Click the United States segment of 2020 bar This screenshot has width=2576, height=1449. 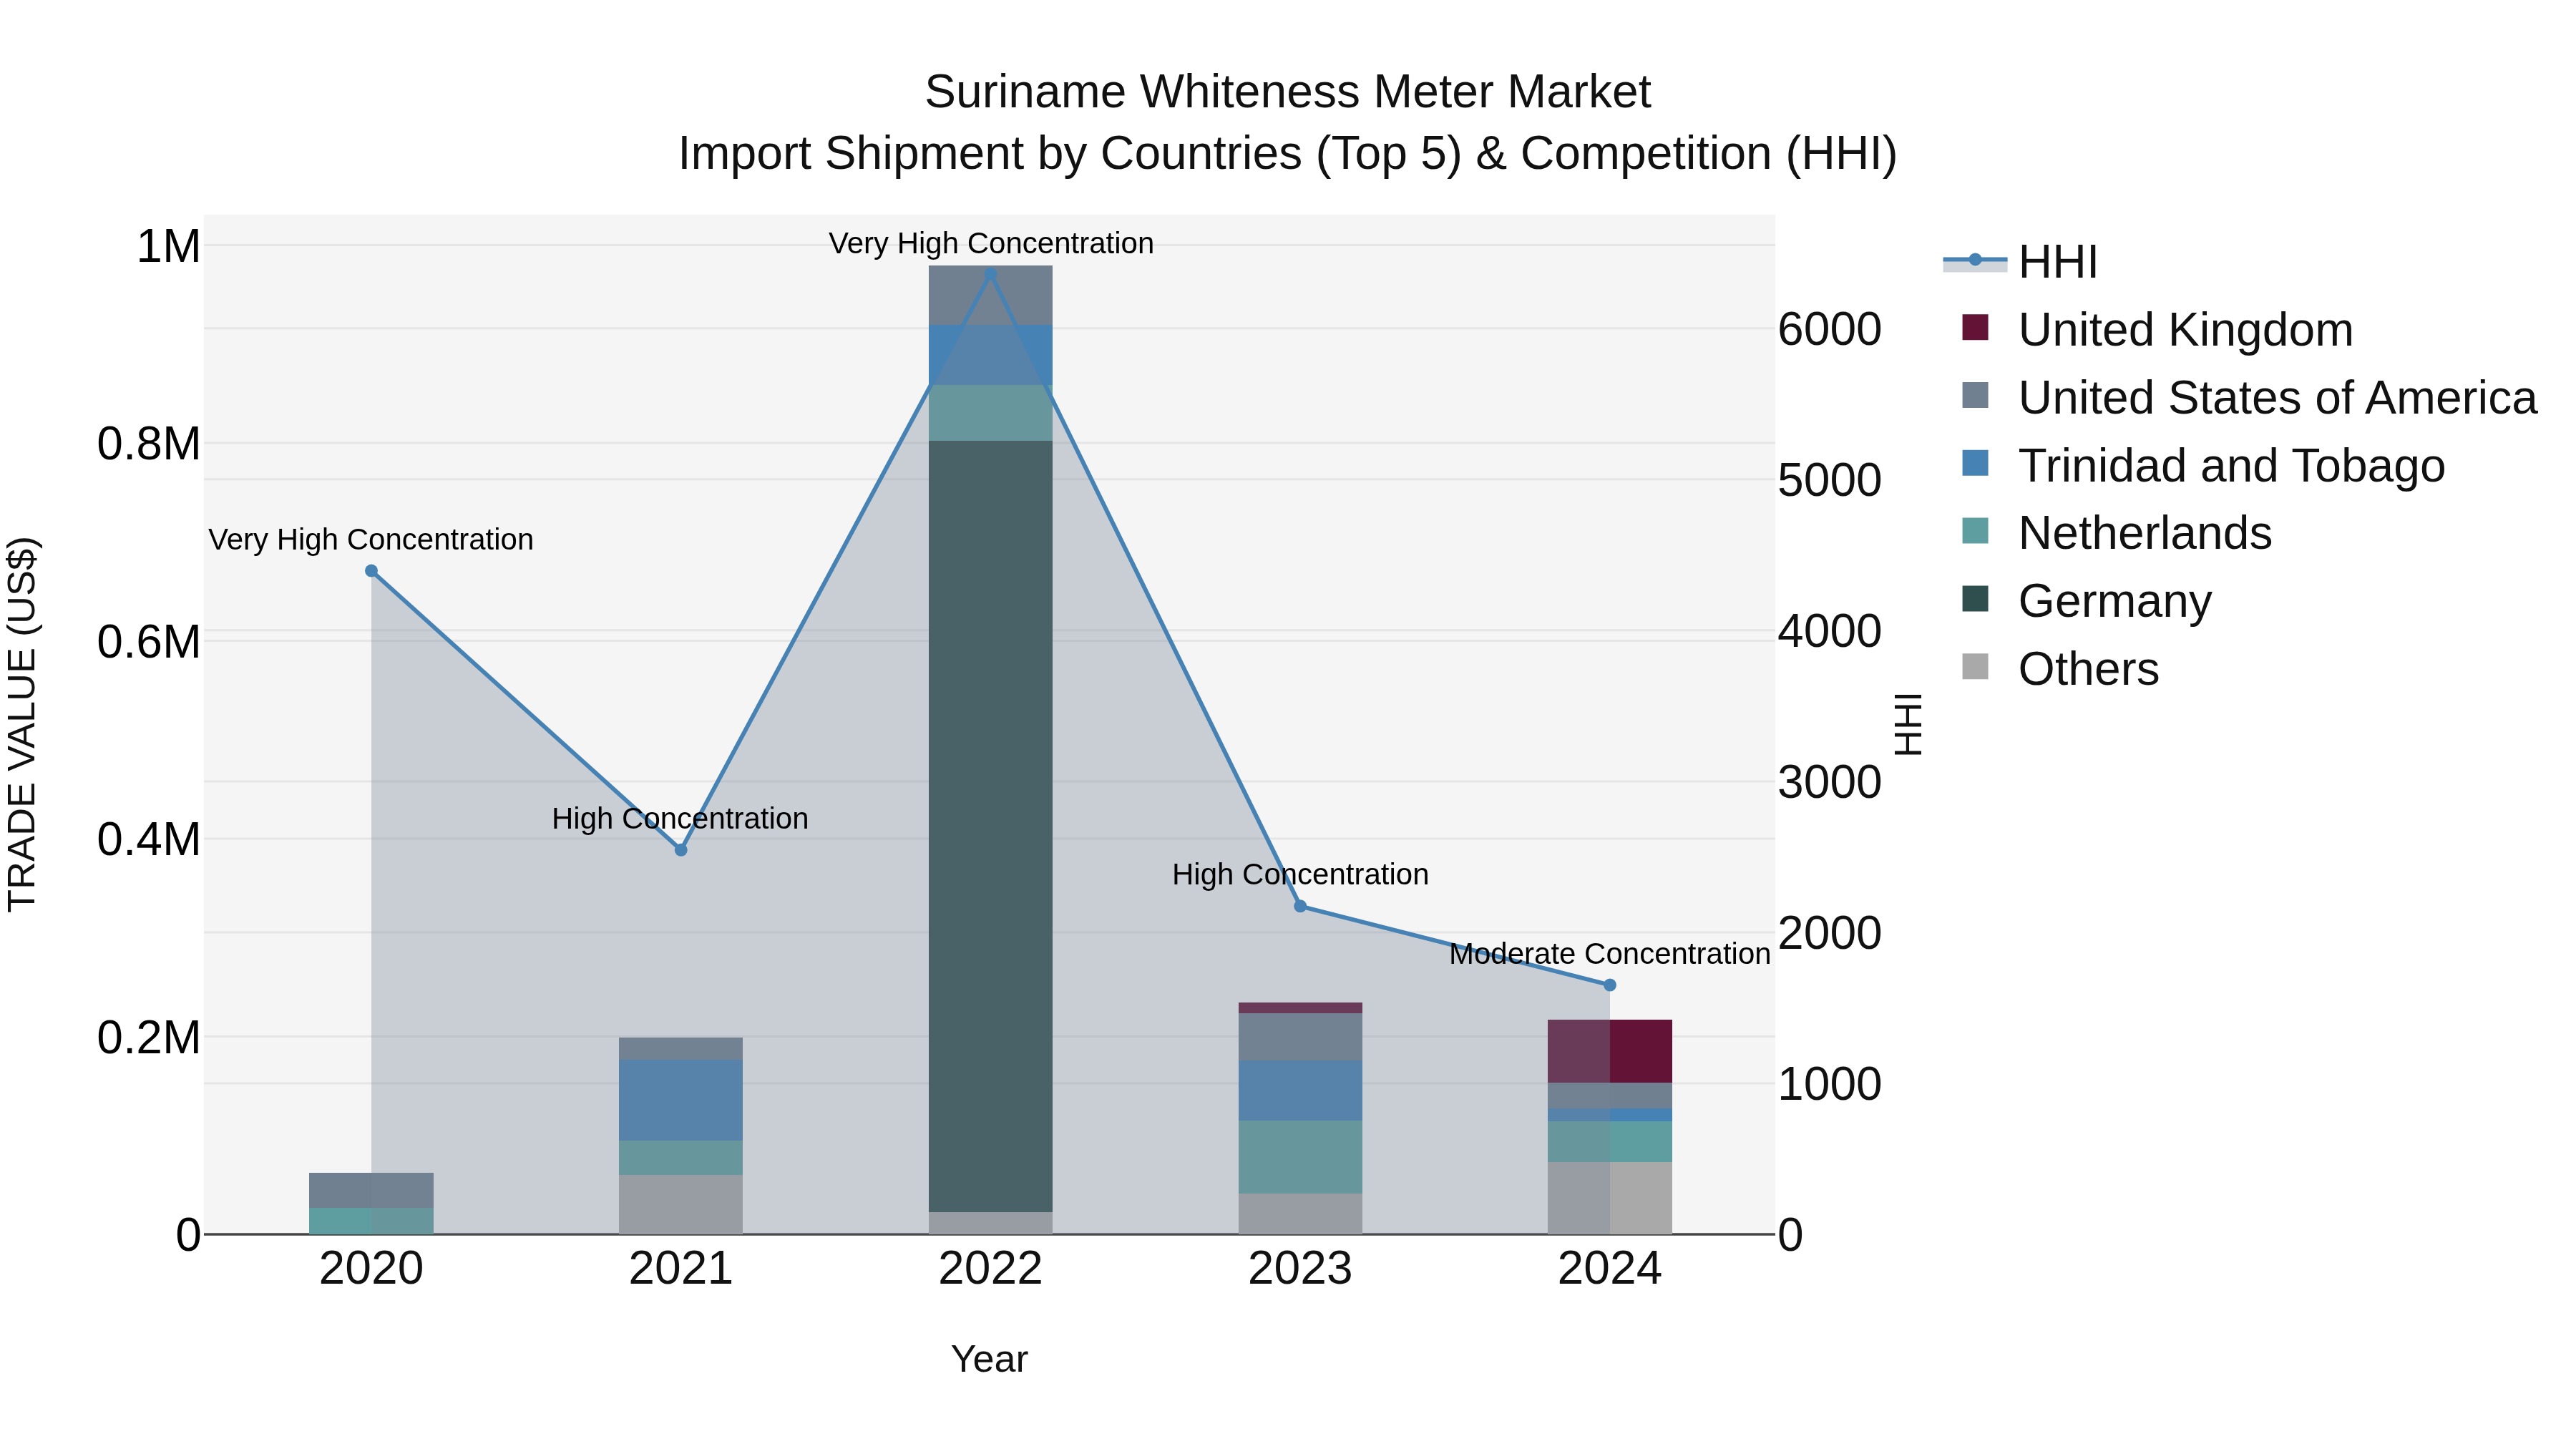(371, 1190)
